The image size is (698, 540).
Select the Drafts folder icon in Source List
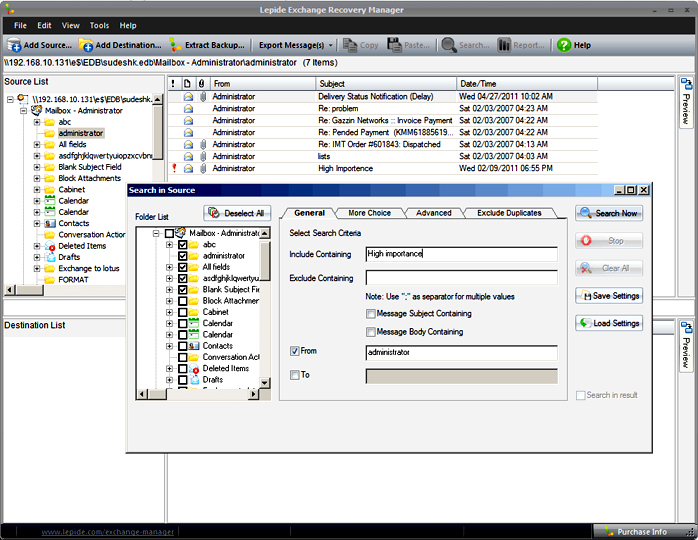click(50, 257)
